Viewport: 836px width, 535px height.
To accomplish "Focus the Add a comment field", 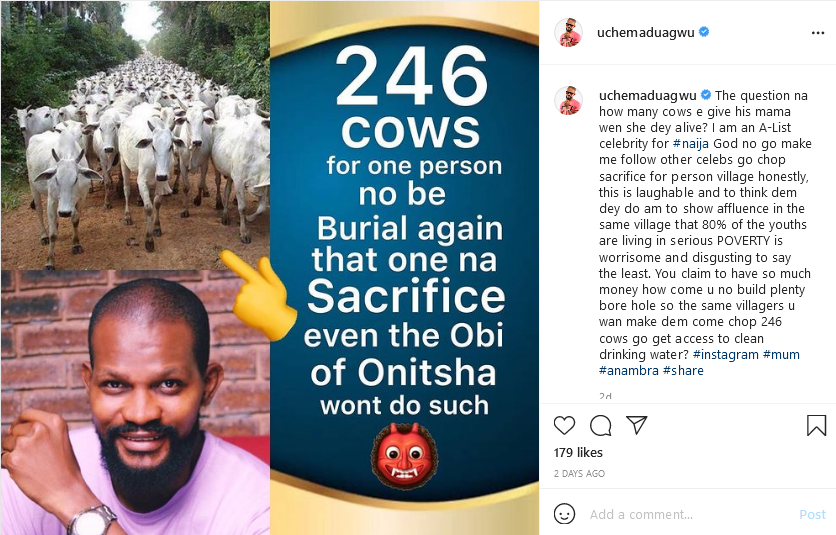I will (690, 514).
